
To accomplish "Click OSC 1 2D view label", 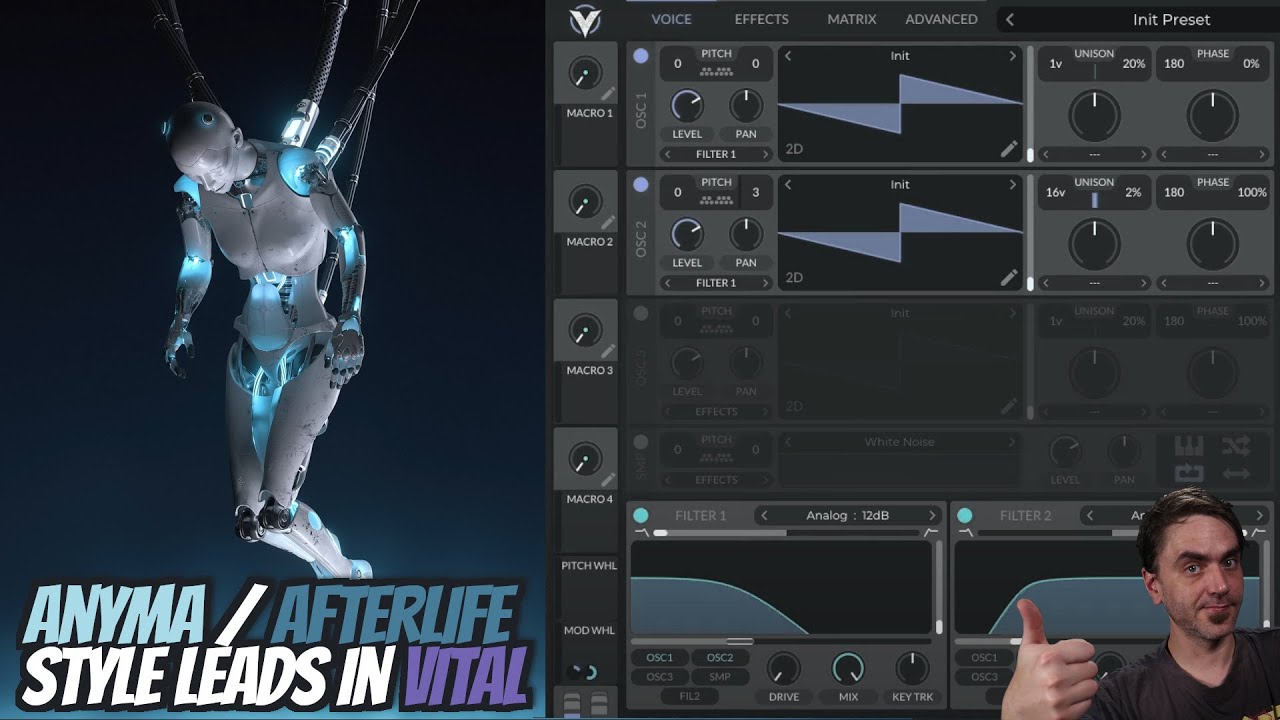I will 794,149.
